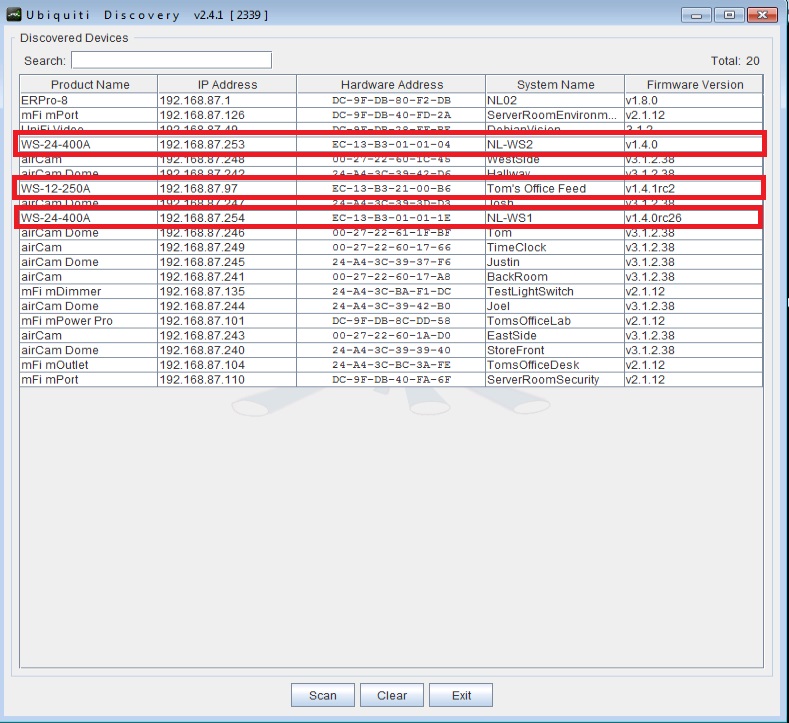Select the ERPro-8 device row

point(89,101)
